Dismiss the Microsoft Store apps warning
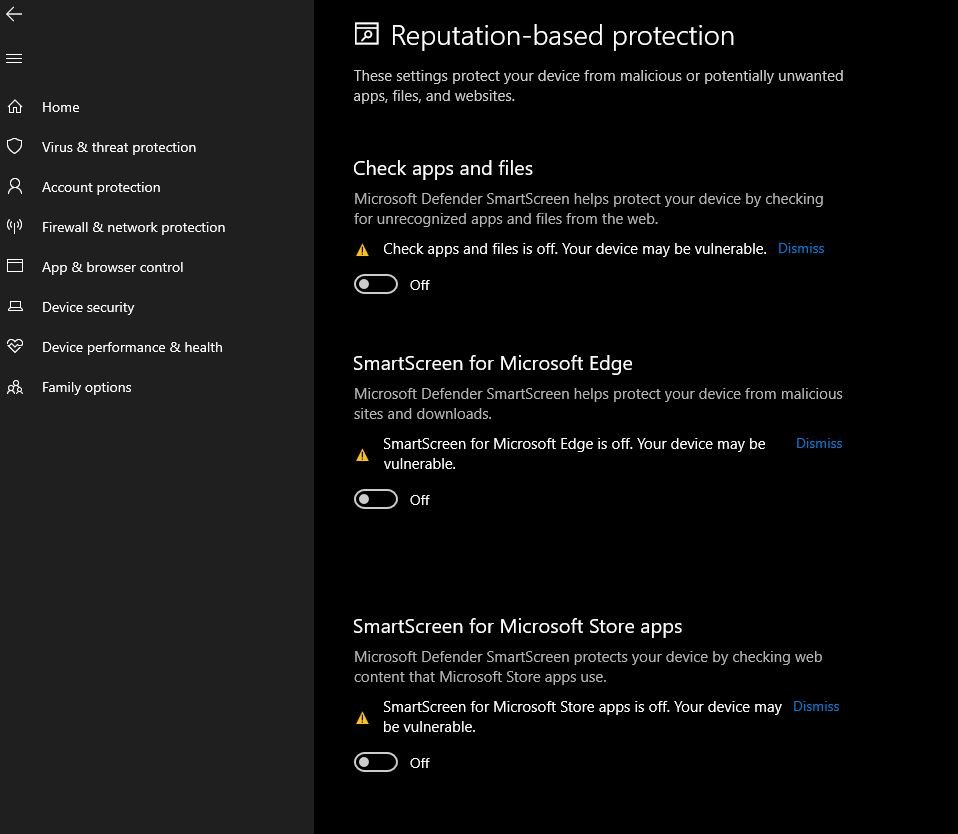 coord(816,706)
